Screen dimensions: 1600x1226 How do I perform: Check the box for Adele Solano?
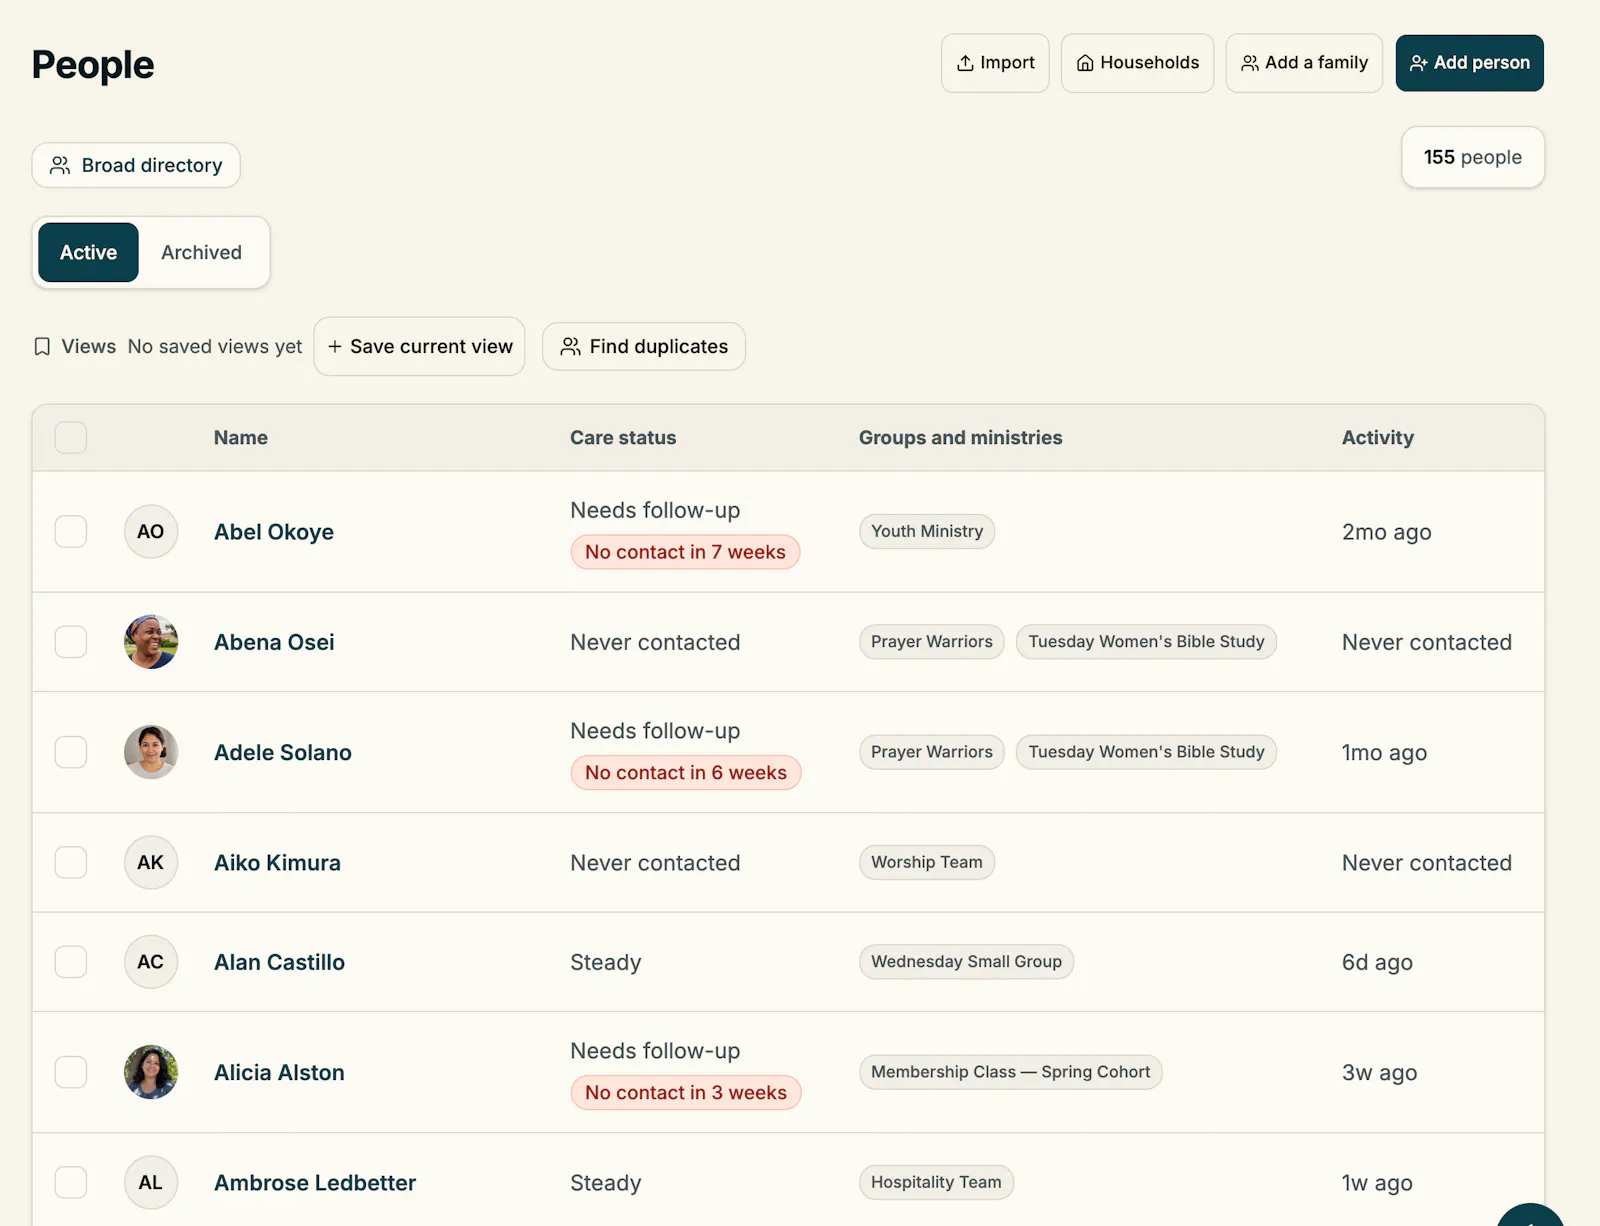71,752
